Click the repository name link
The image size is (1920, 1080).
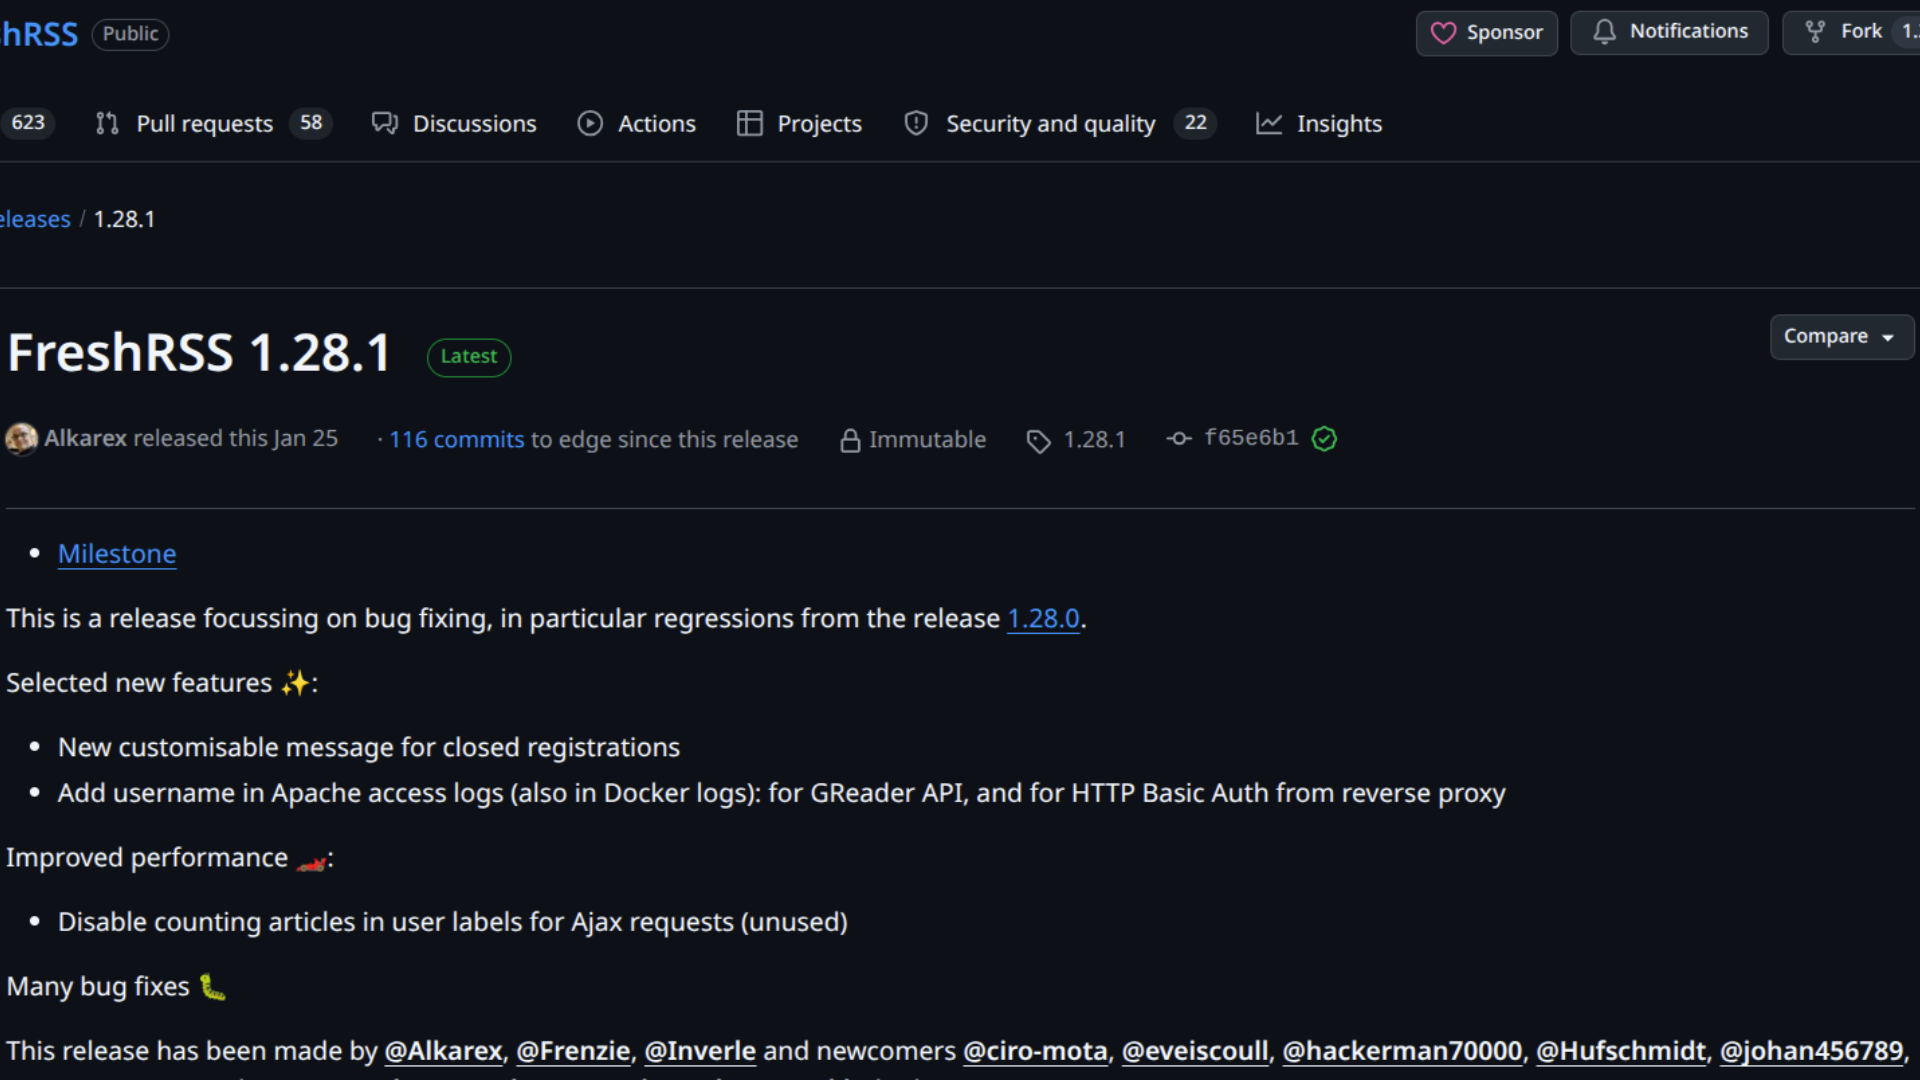coord(39,34)
